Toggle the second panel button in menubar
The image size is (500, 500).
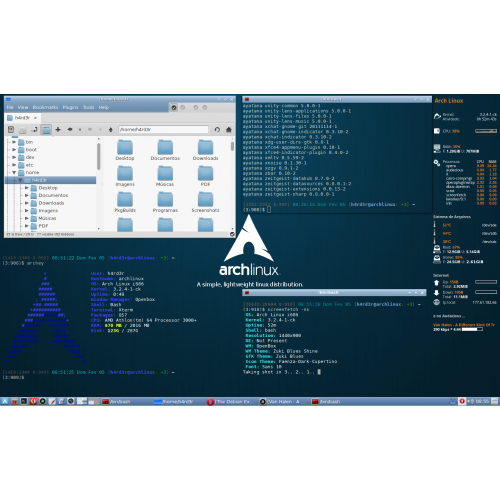(183, 107)
